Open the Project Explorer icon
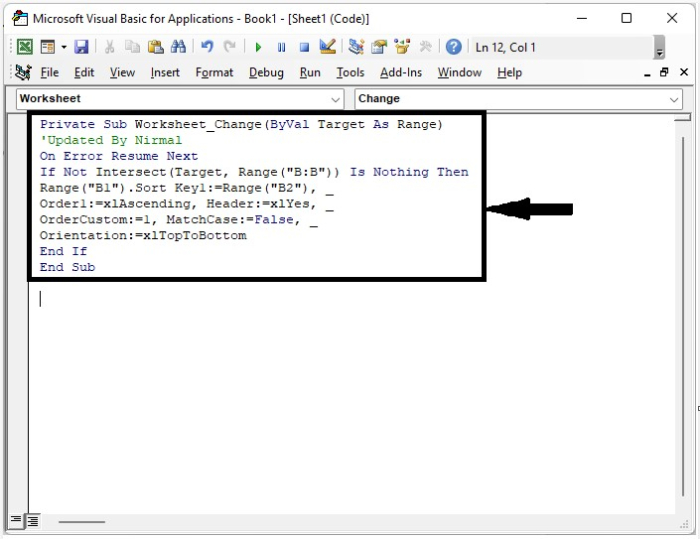The height and width of the screenshot is (539, 700). tap(356, 47)
